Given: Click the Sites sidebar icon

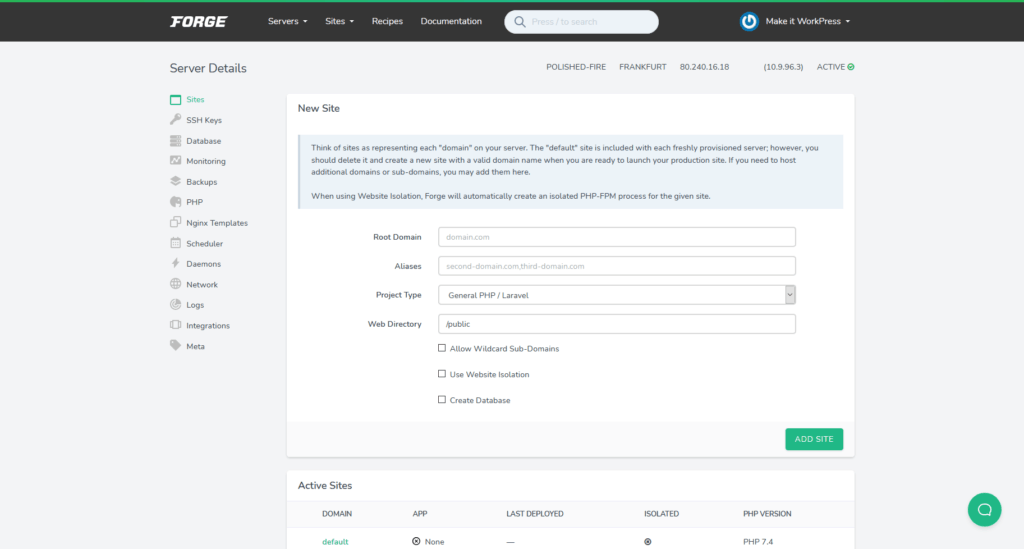Looking at the screenshot, I should [175, 100].
